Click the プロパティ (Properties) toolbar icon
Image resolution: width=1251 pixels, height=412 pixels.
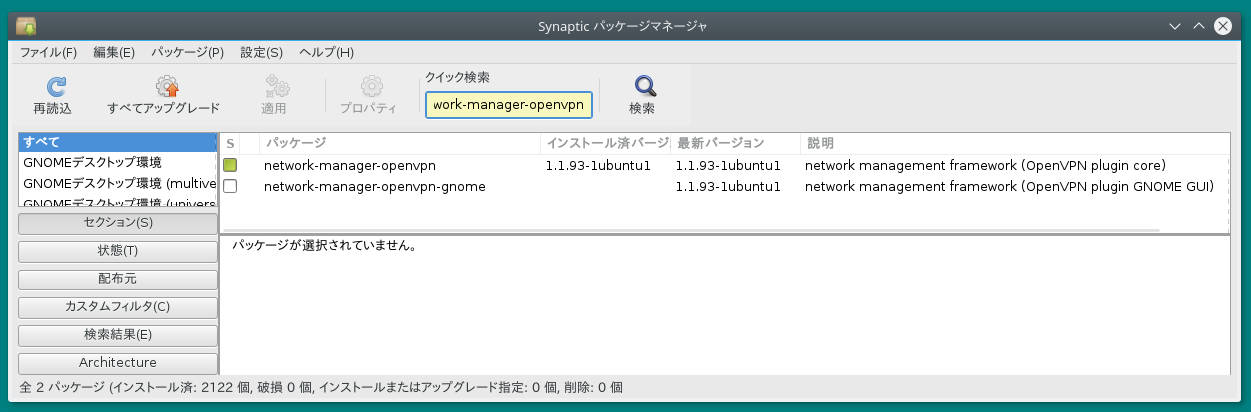pos(372,87)
